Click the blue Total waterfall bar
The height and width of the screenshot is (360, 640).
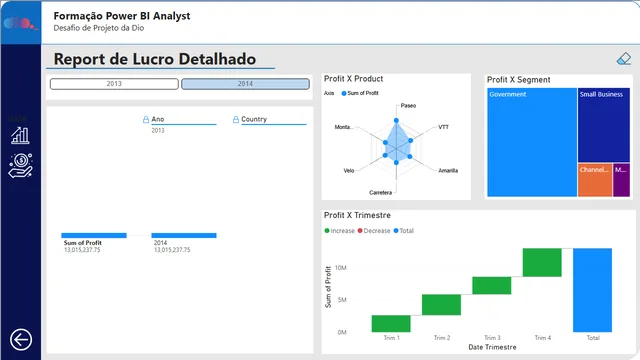click(x=592, y=290)
